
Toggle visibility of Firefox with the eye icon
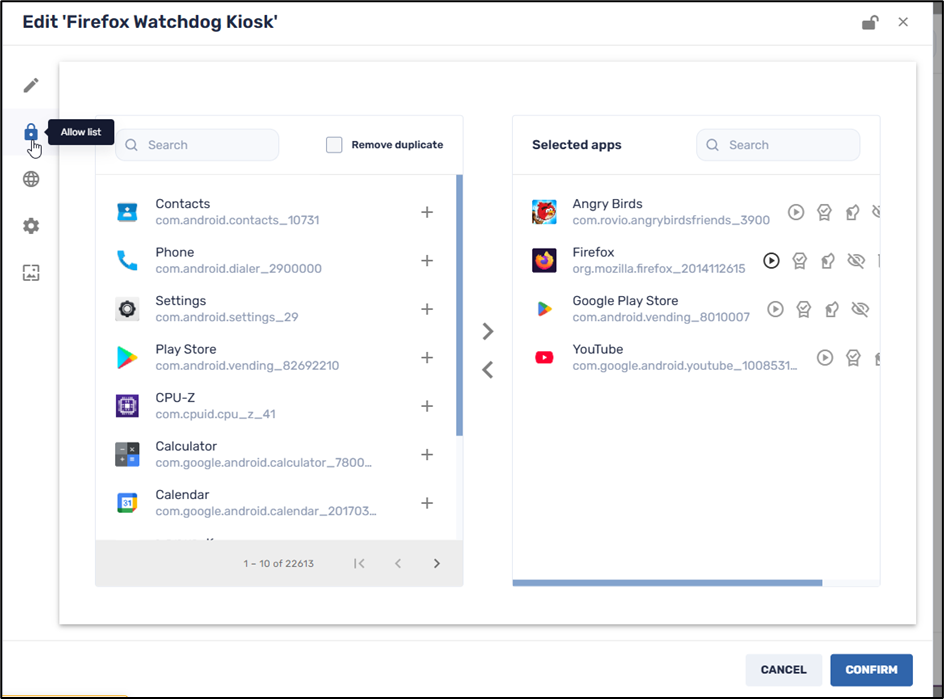tap(856, 260)
